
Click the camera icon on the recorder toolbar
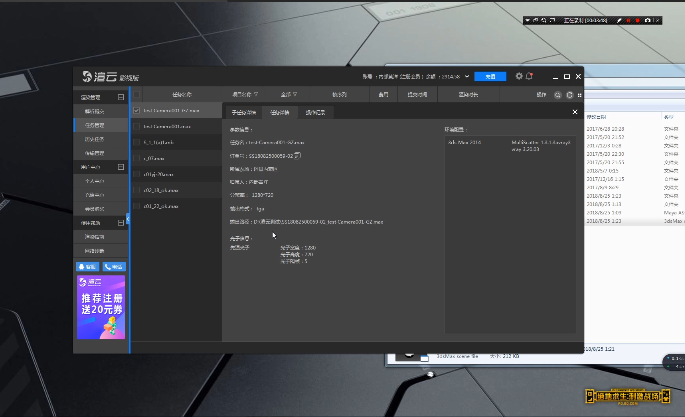pos(647,21)
